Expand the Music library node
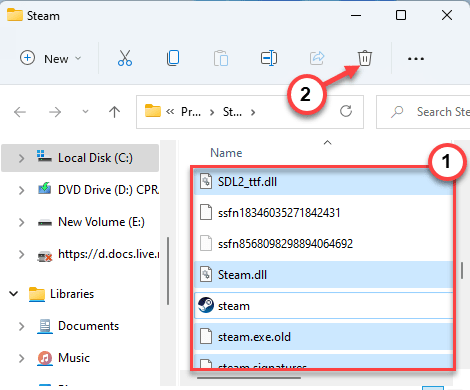The image size is (470, 390). coord(21,358)
